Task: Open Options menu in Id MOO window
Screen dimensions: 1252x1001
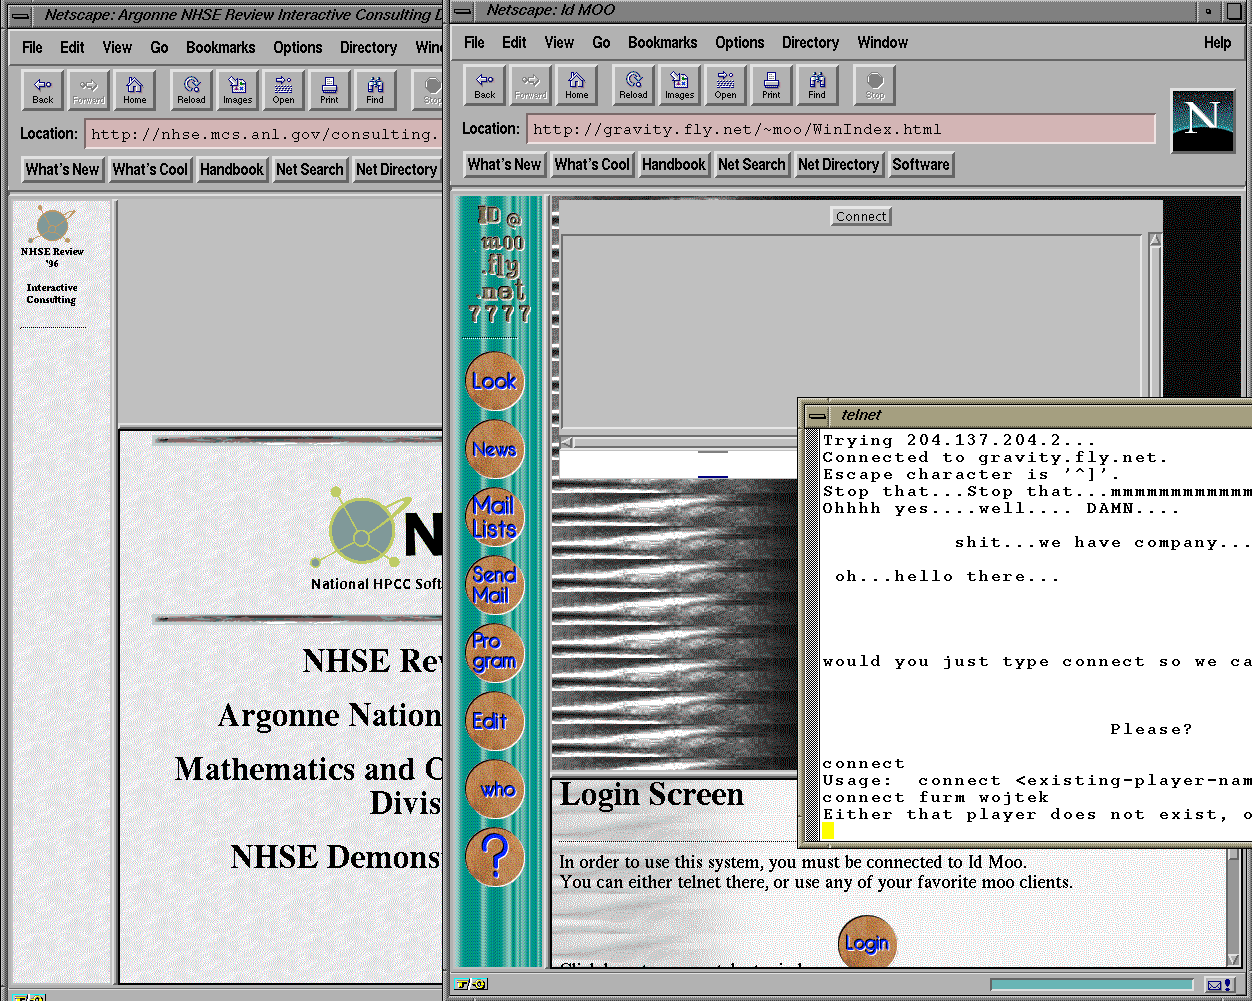Action: click(x=740, y=42)
